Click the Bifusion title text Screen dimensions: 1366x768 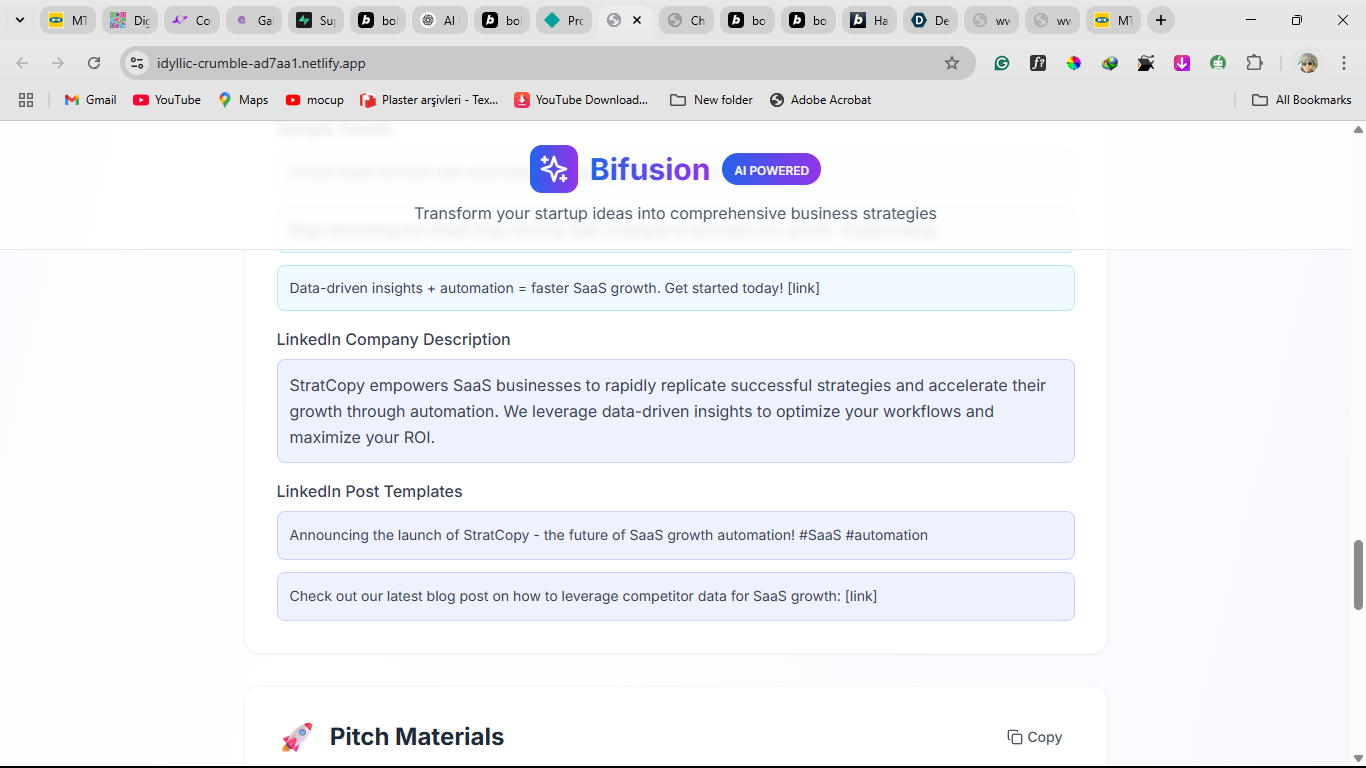tap(650, 169)
